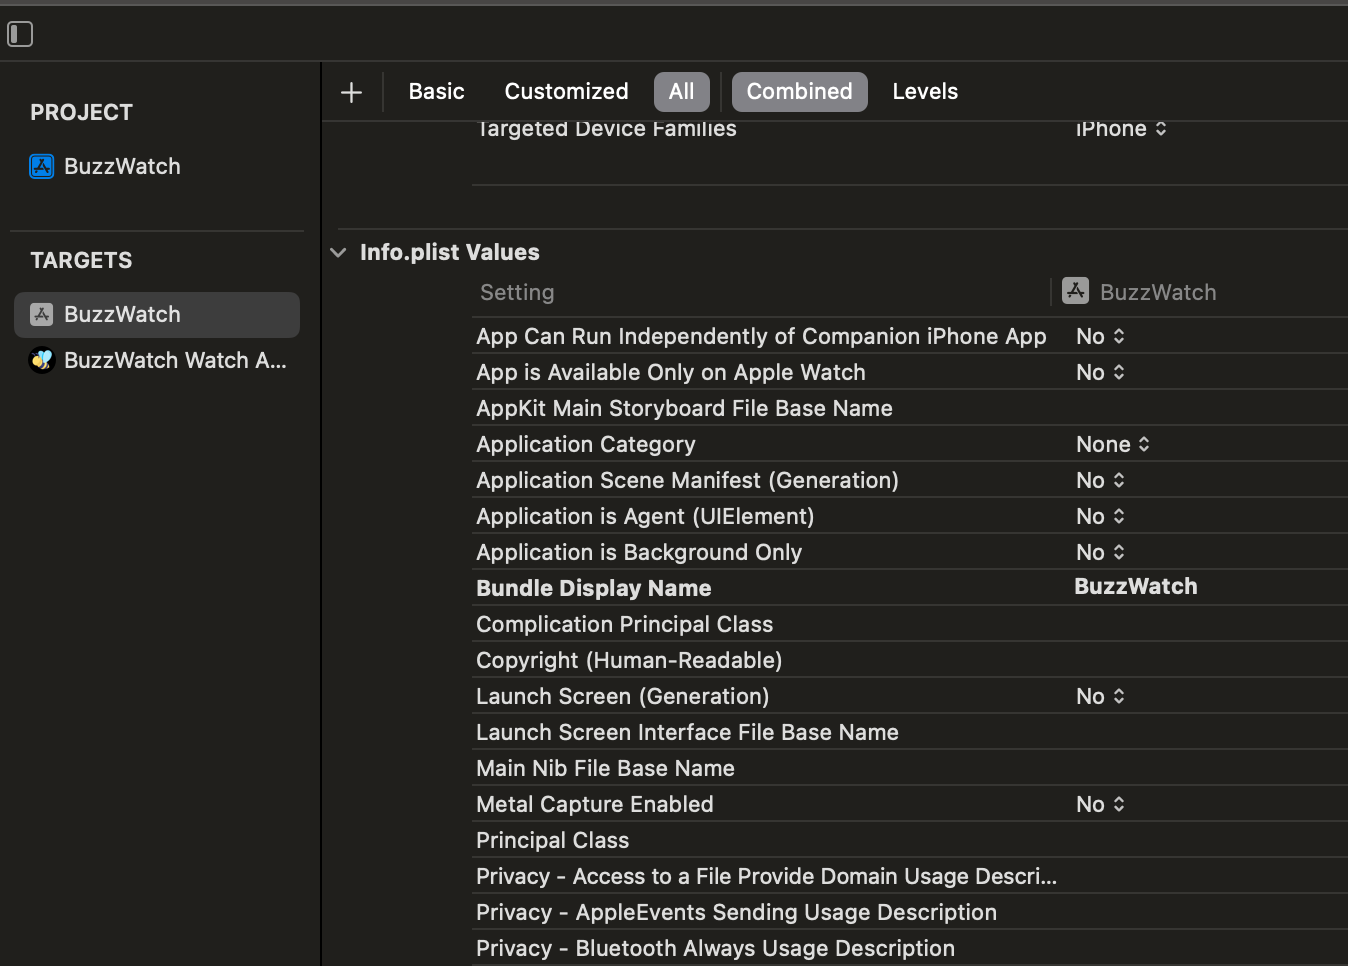Select the Bundle Display Name setting
The height and width of the screenshot is (966, 1348).
(594, 588)
